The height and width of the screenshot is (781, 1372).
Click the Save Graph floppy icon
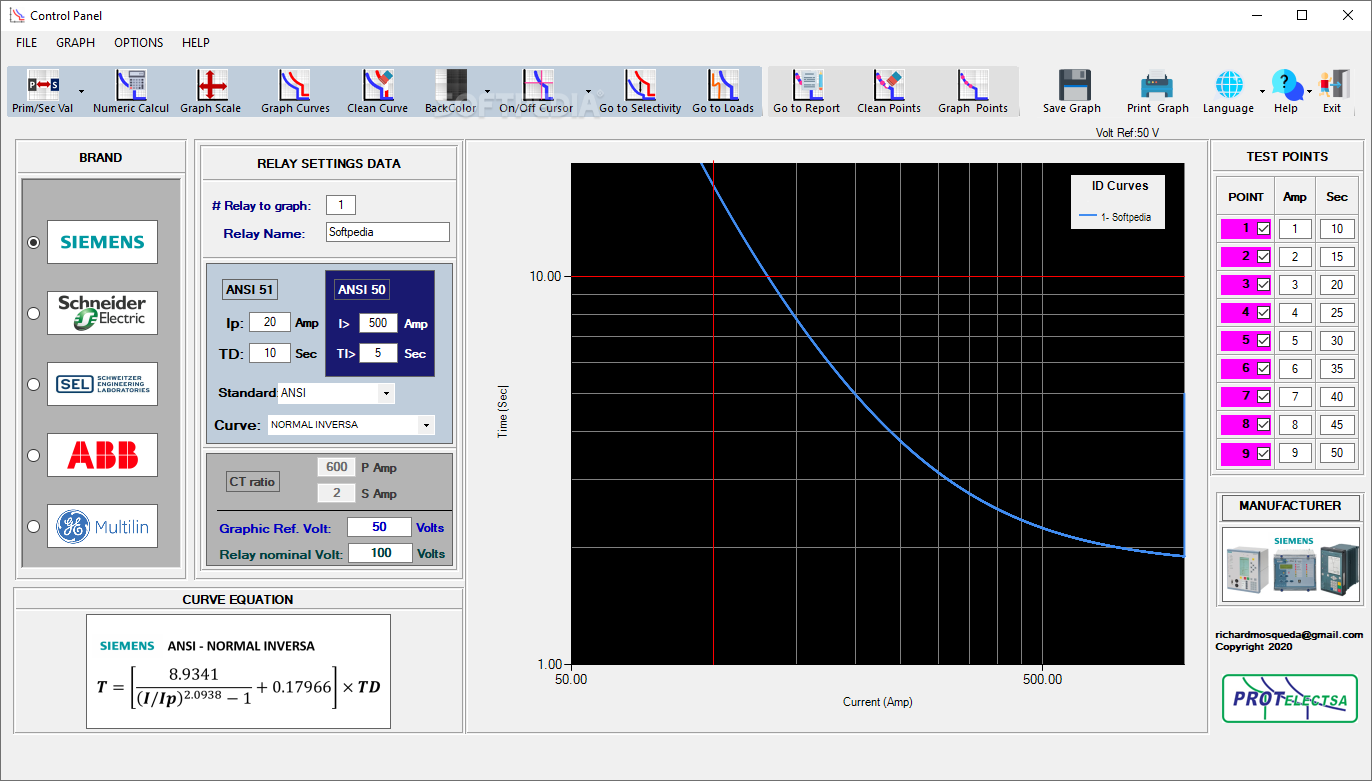pyautogui.click(x=1074, y=84)
